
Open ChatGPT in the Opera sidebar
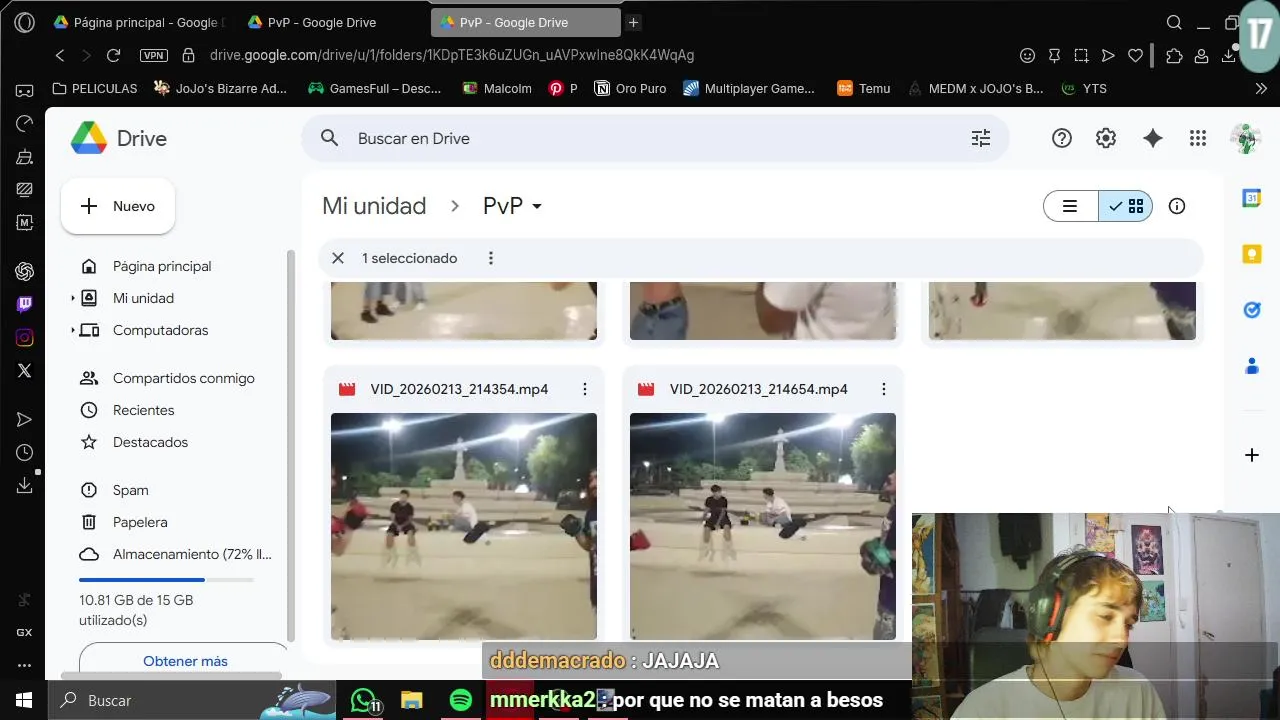(24, 271)
